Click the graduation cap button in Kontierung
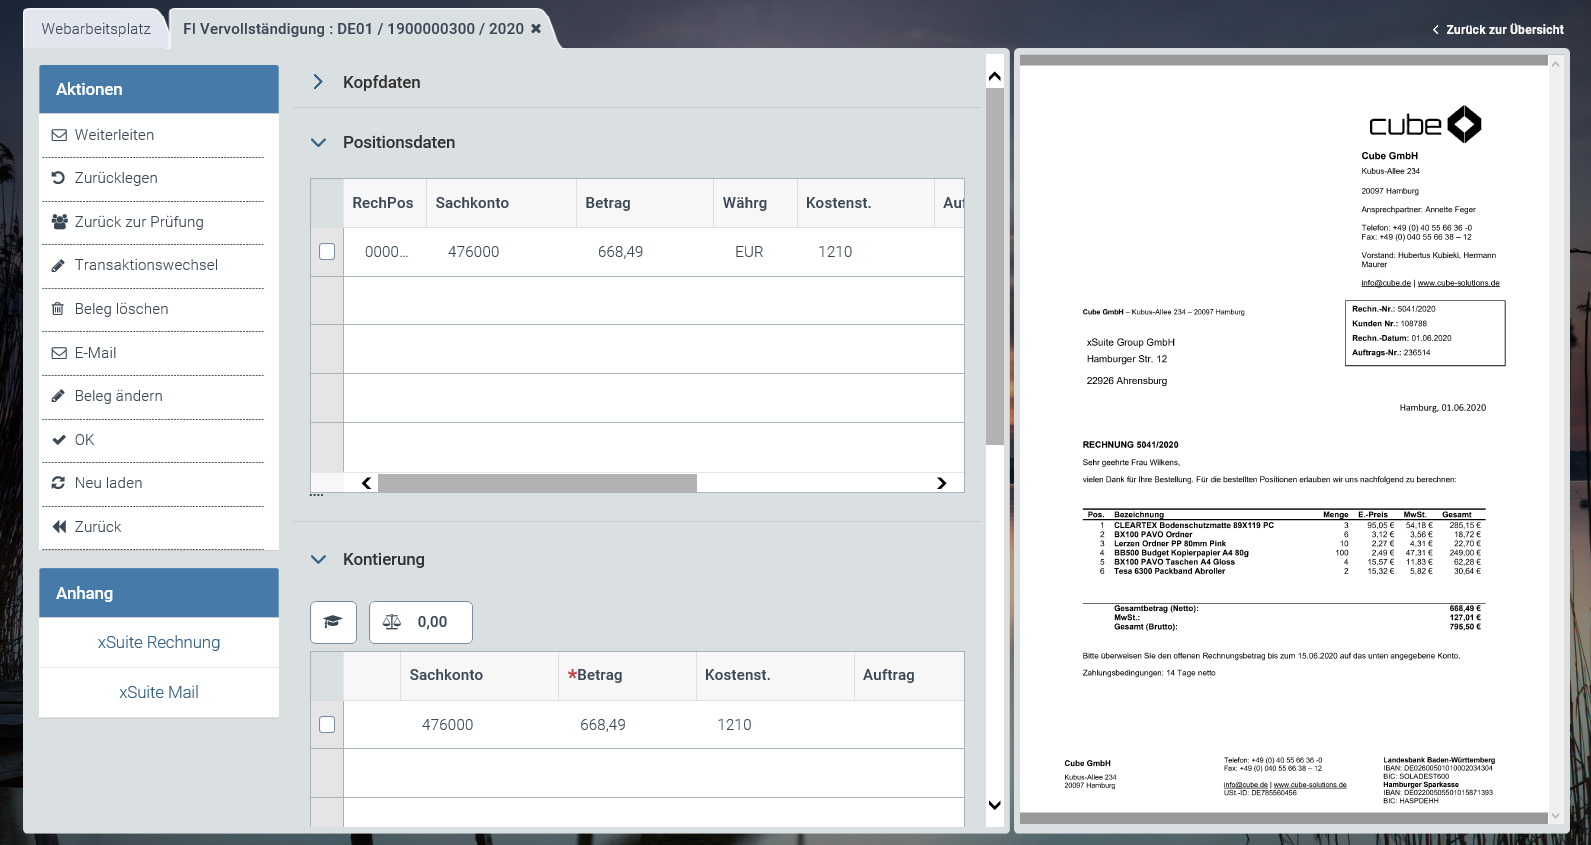Image resolution: width=1591 pixels, height=845 pixels. coord(333,622)
